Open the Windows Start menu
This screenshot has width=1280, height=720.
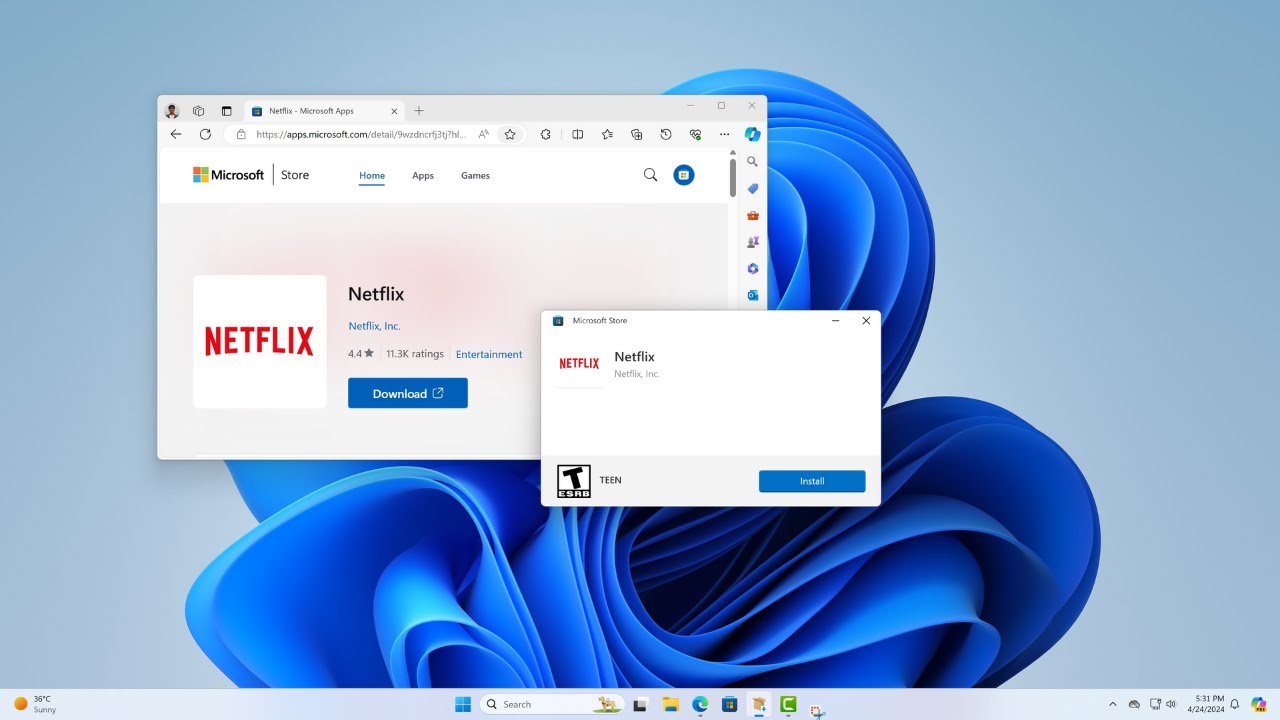(463, 704)
